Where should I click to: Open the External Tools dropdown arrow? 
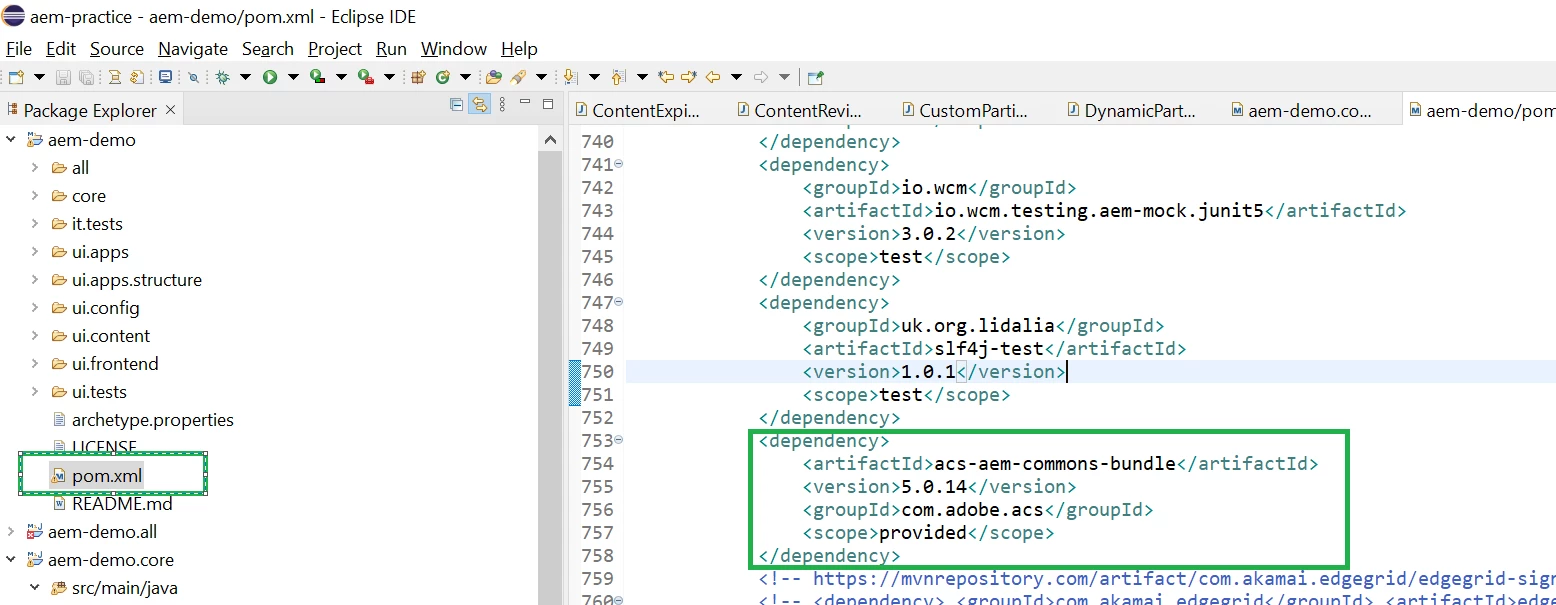pos(389,77)
